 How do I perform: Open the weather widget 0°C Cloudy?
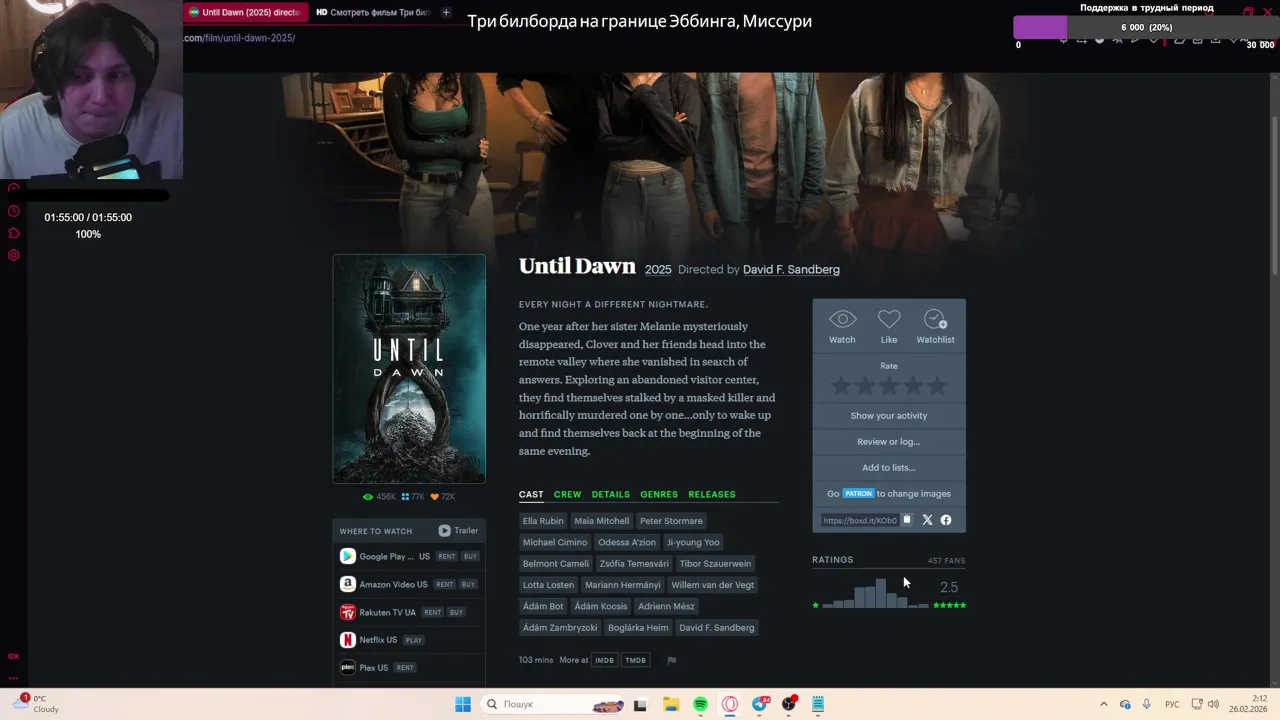pyautogui.click(x=36, y=704)
